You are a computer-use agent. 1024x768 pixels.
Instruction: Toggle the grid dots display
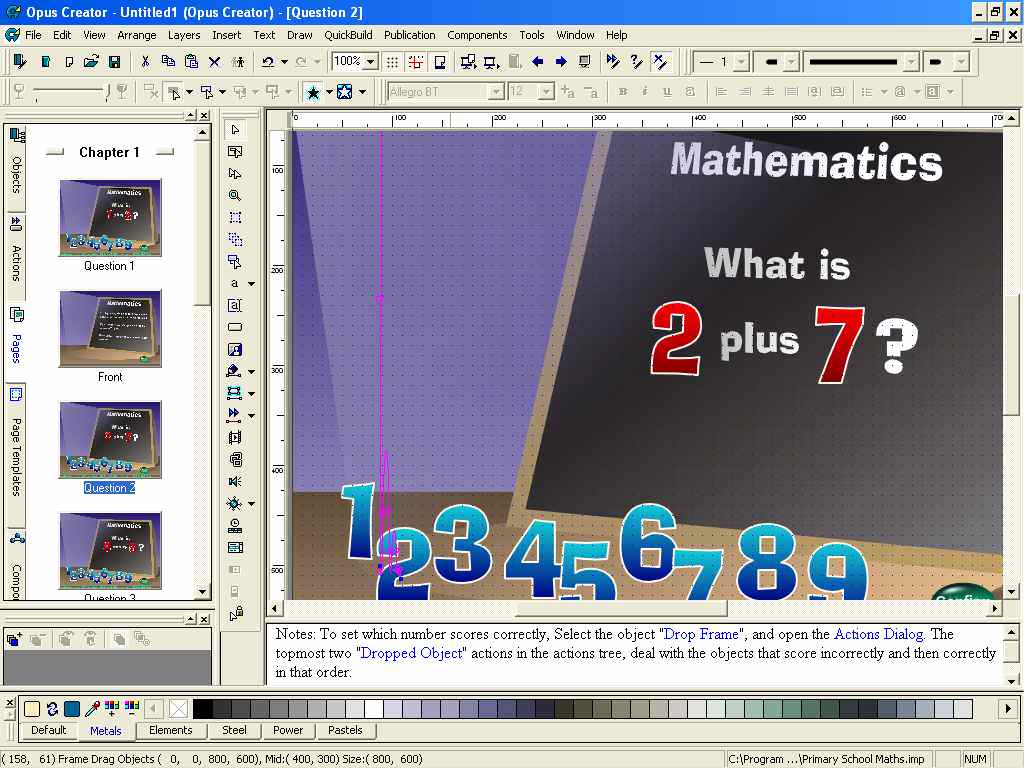(392, 62)
